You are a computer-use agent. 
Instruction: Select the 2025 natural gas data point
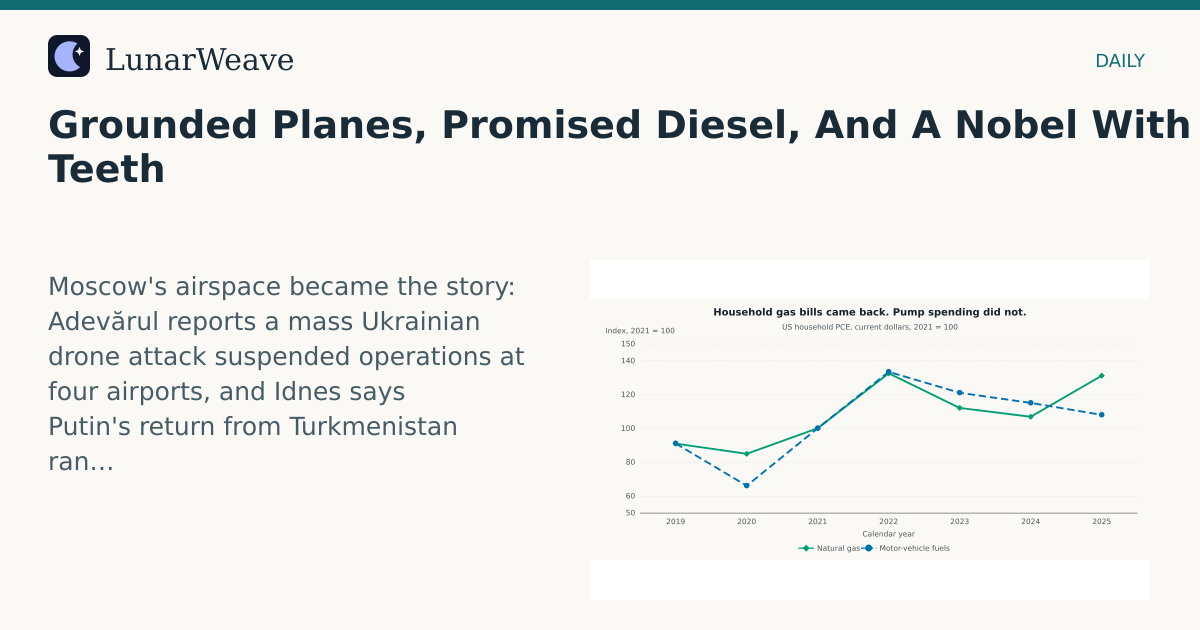coord(1101,376)
